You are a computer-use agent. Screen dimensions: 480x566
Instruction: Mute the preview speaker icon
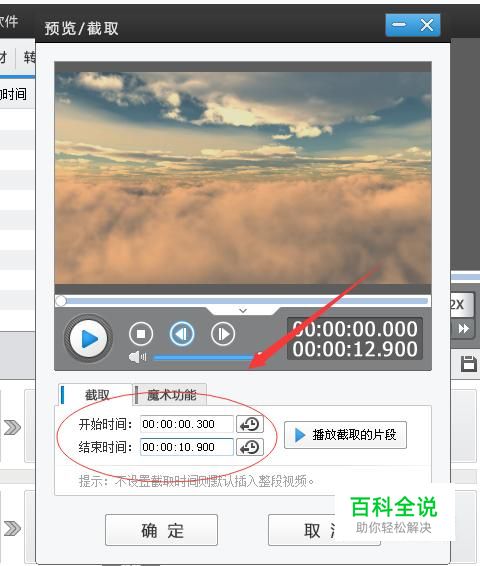tap(138, 357)
